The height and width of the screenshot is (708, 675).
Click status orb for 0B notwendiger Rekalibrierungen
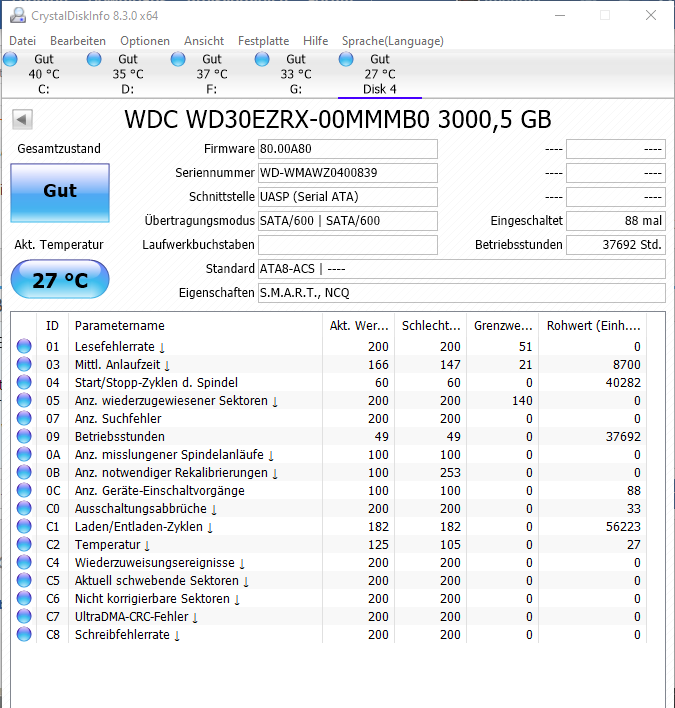tap(24, 472)
